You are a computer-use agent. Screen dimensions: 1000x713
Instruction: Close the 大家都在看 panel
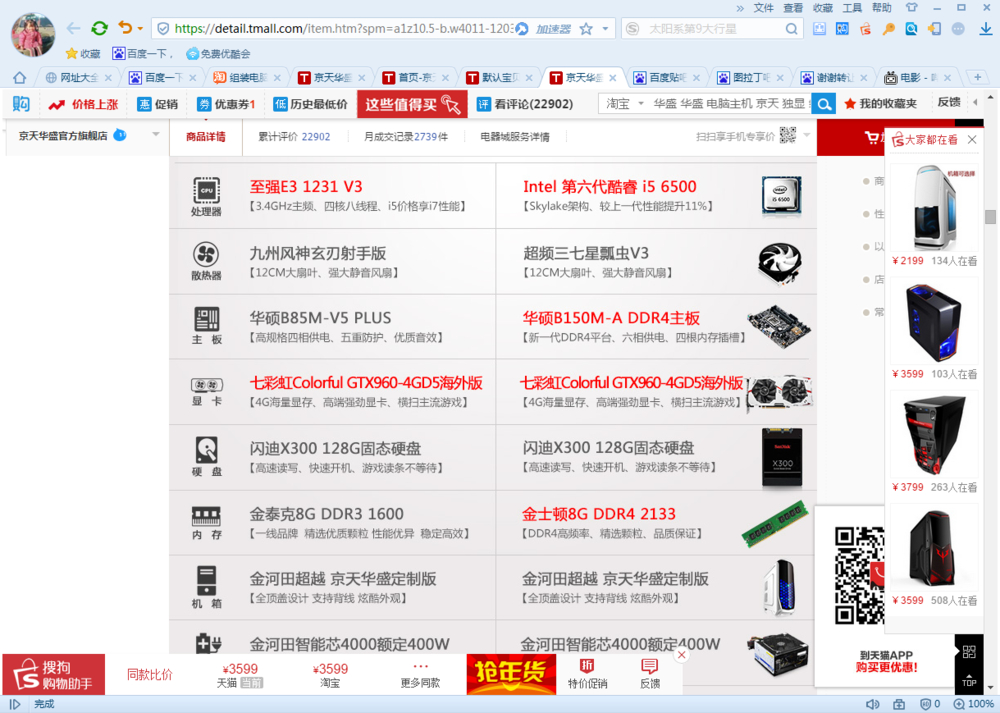(972, 140)
